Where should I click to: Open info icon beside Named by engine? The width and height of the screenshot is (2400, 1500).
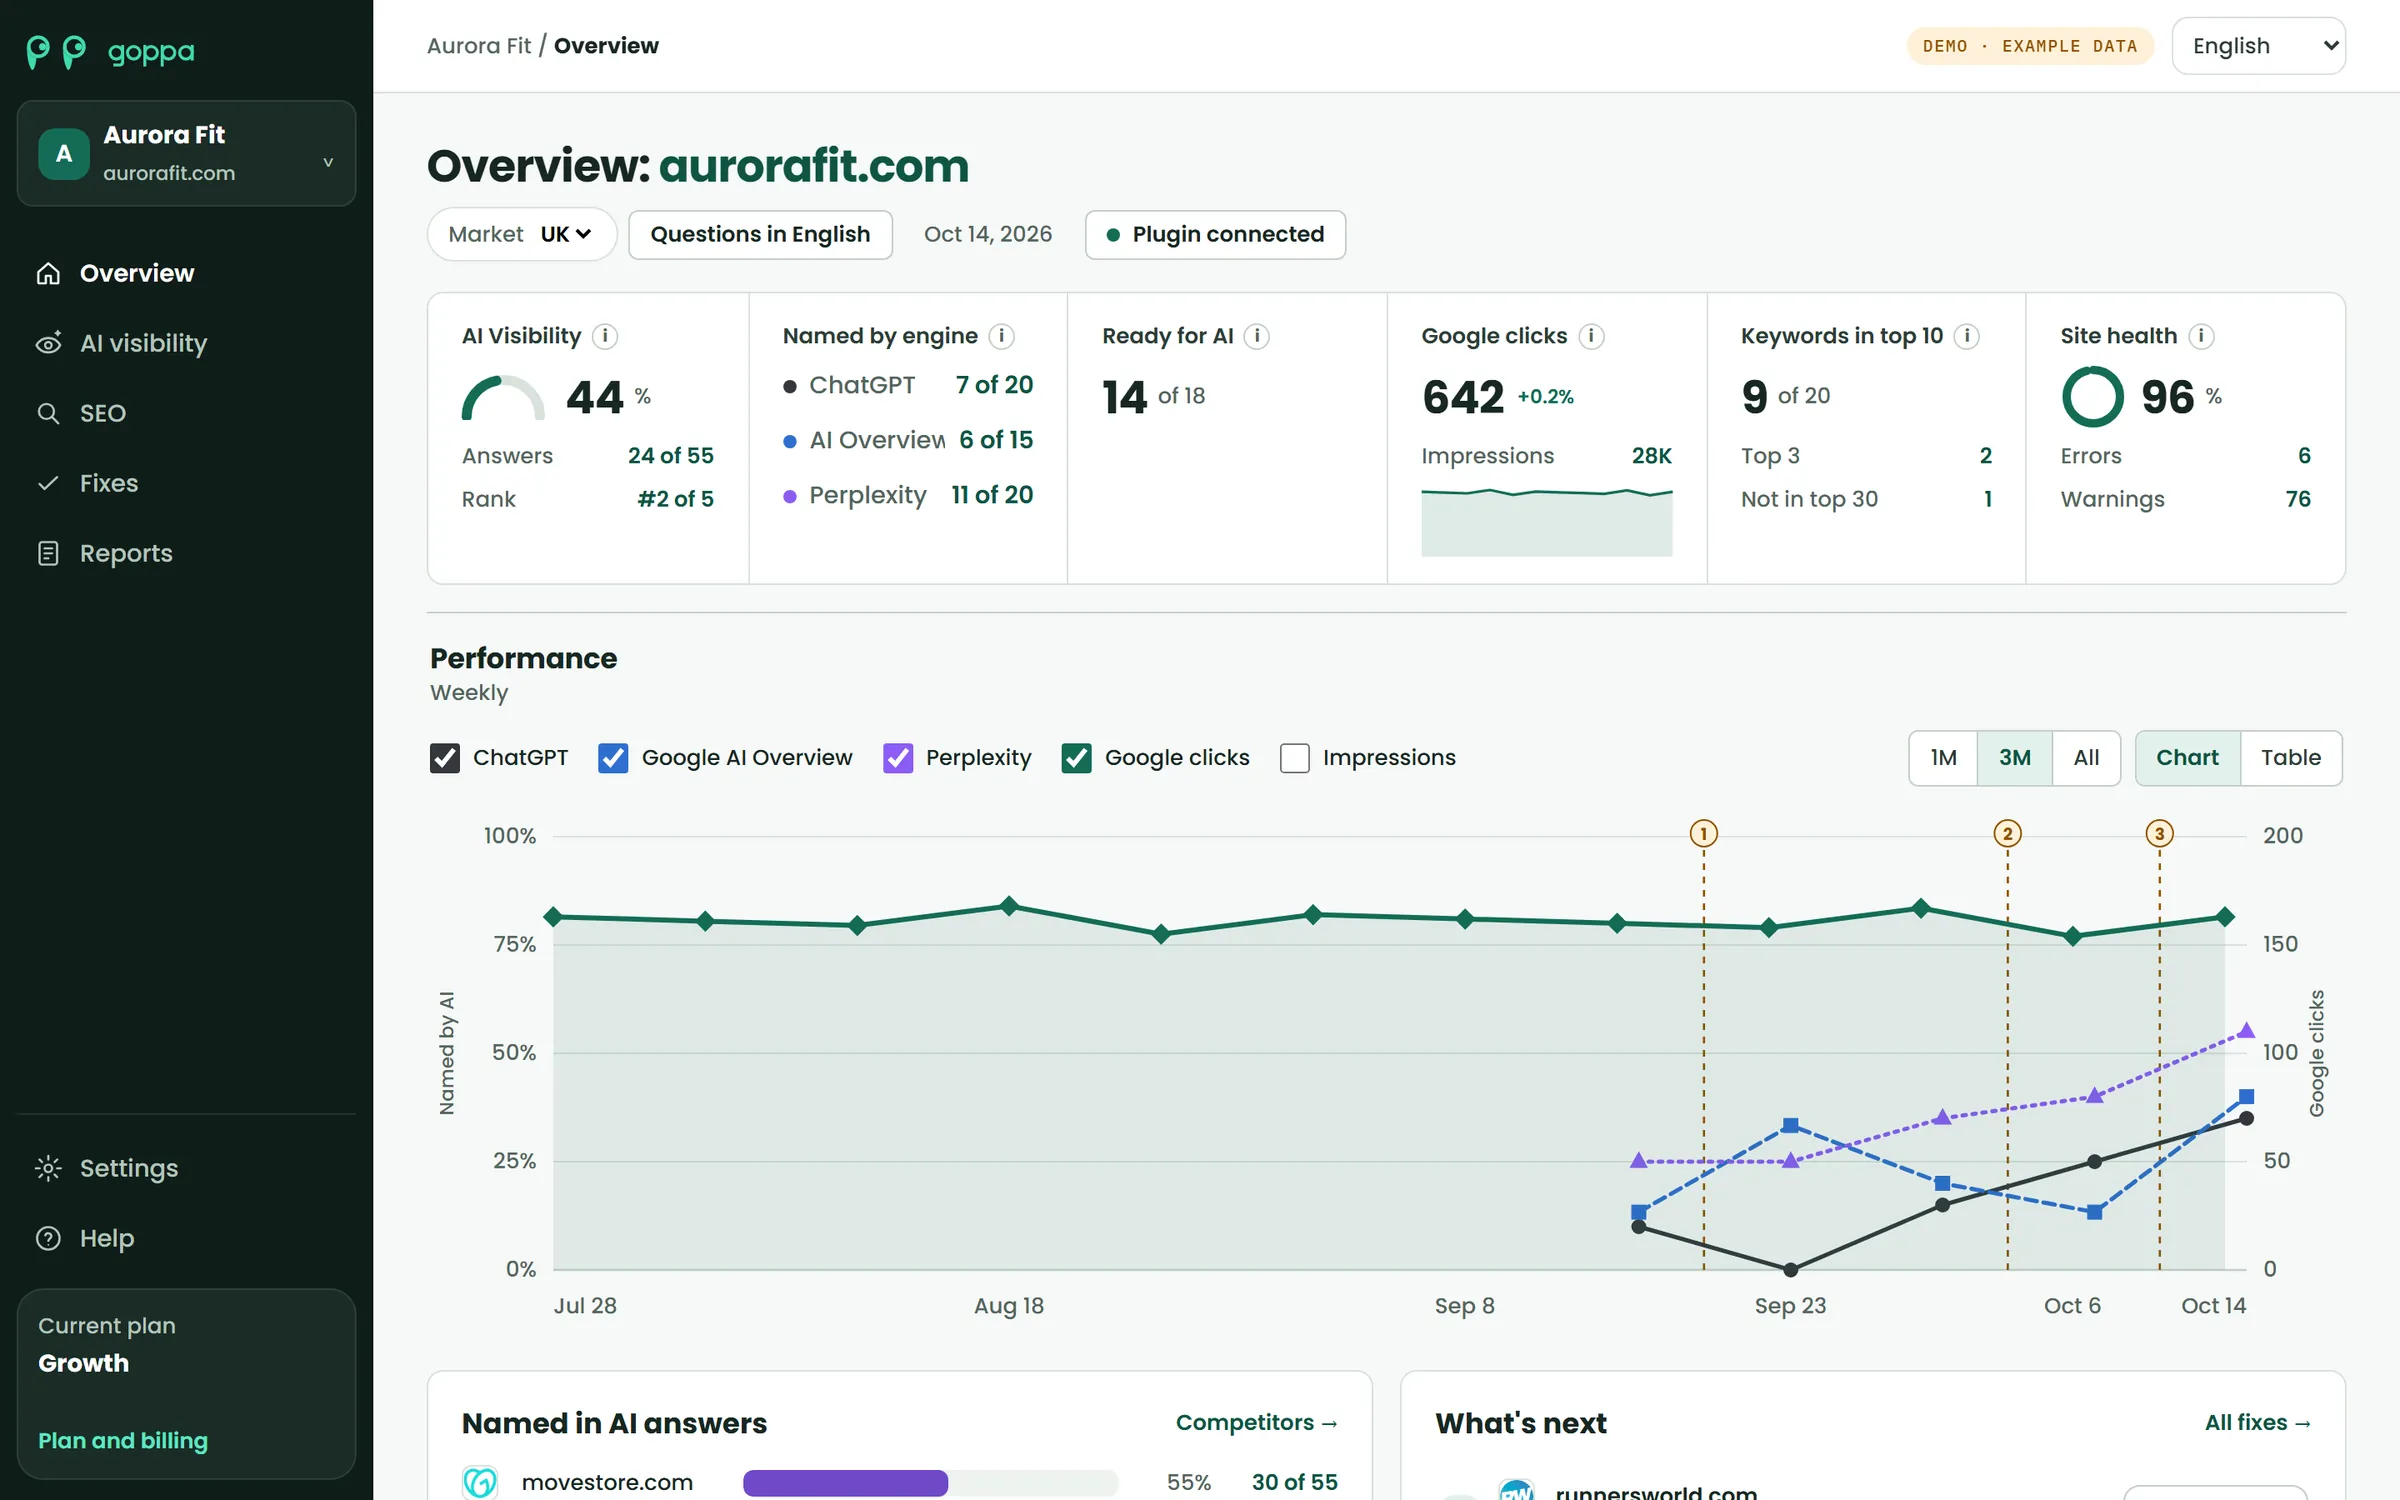point(1001,336)
